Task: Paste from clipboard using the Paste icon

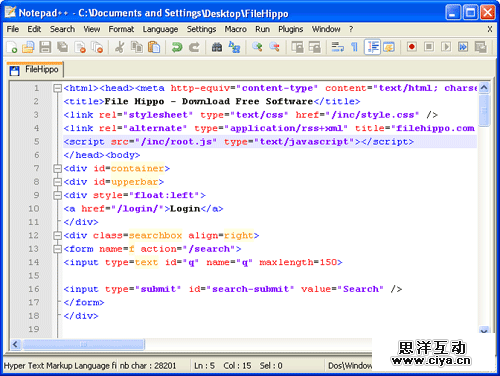Action: tap(154, 47)
